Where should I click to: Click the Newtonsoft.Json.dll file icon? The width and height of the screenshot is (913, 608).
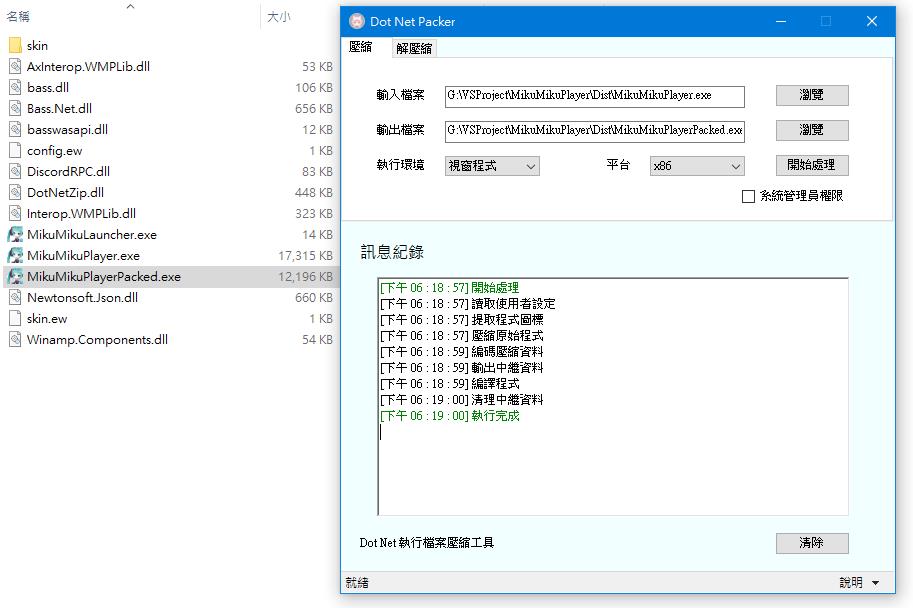15,298
